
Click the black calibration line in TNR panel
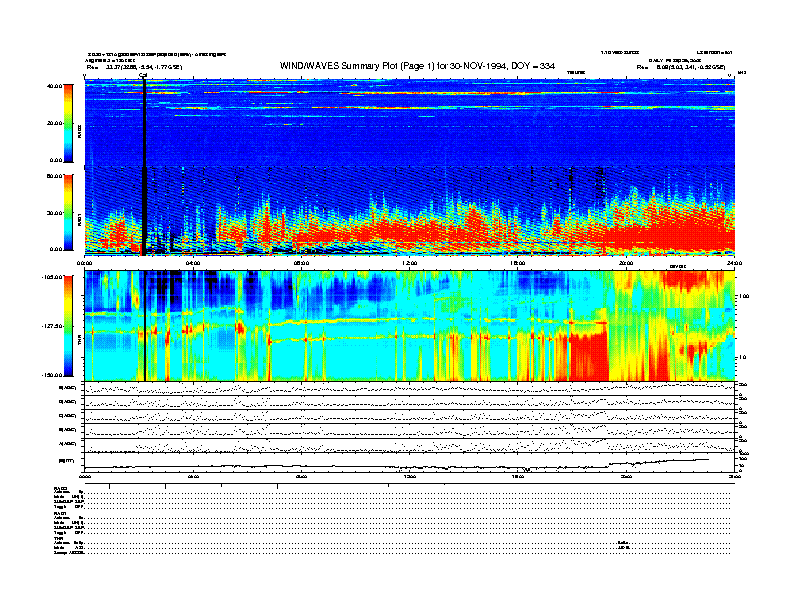pos(145,326)
